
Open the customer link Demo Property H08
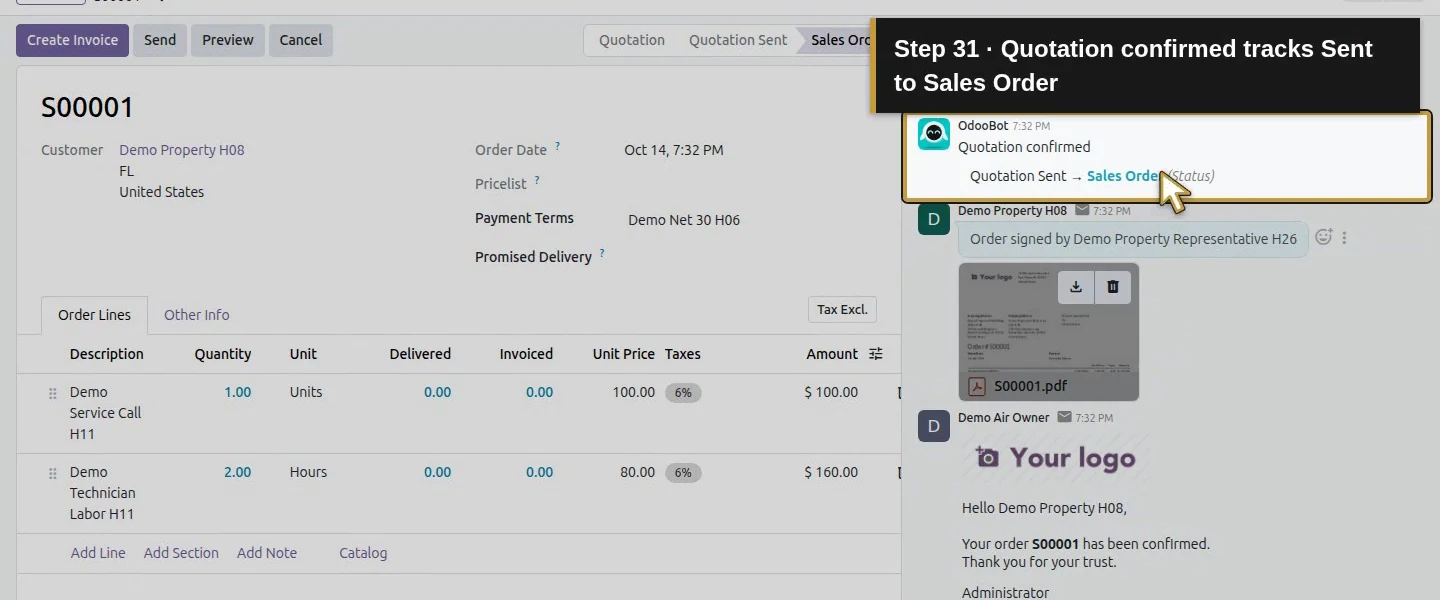(182, 150)
